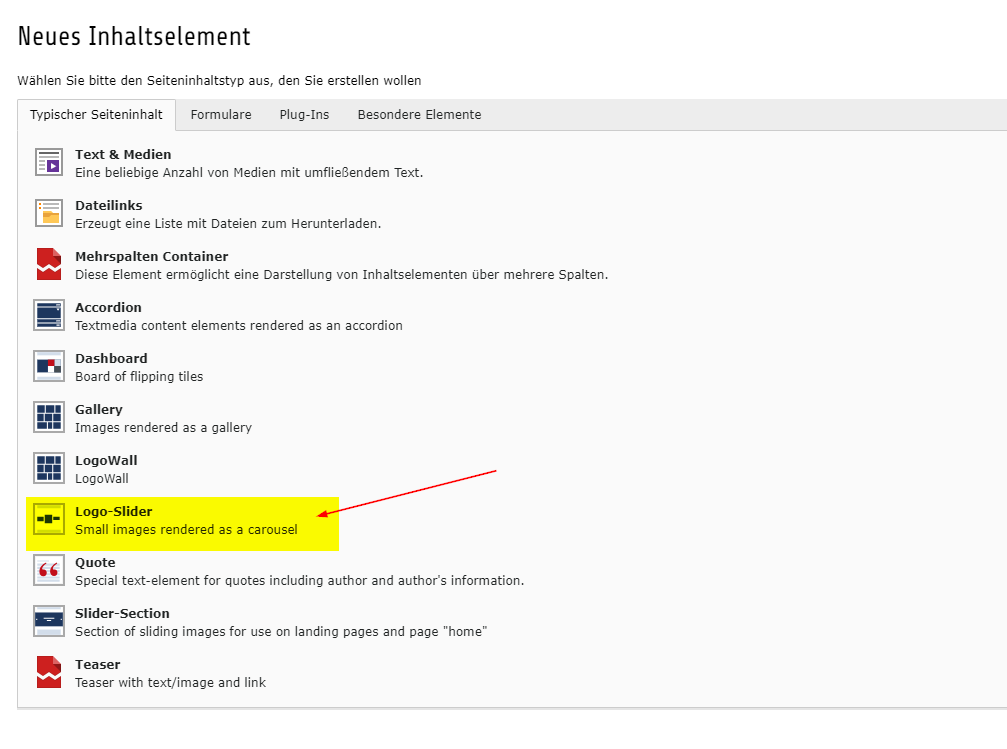
Task: Click the Quote element description text
Action: 299,580
